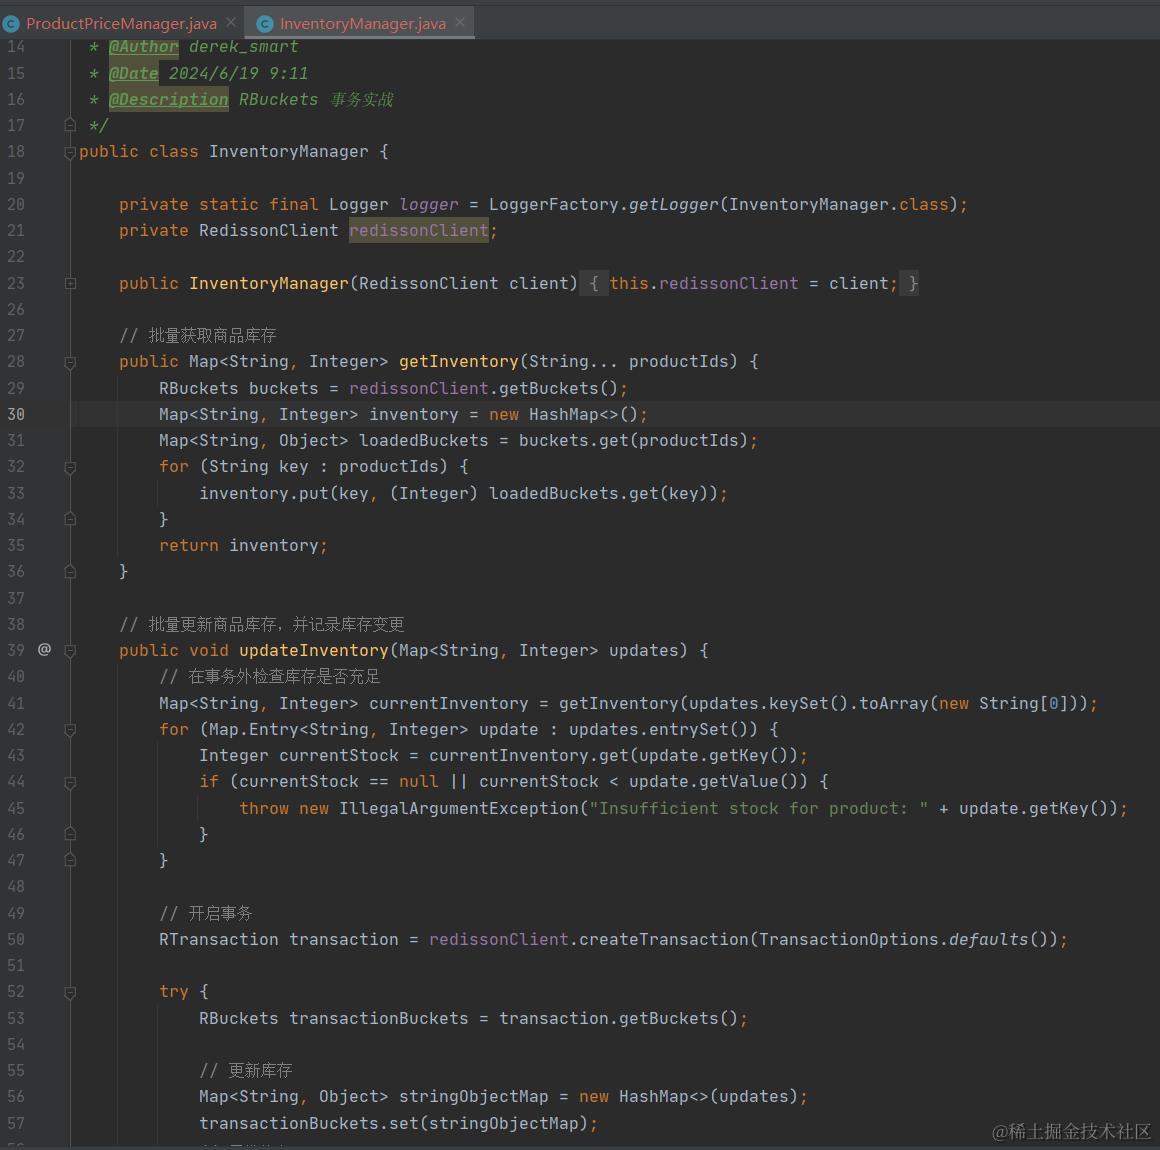Select the InventoryManager.java tab
The image size is (1160, 1150).
tap(362, 23)
